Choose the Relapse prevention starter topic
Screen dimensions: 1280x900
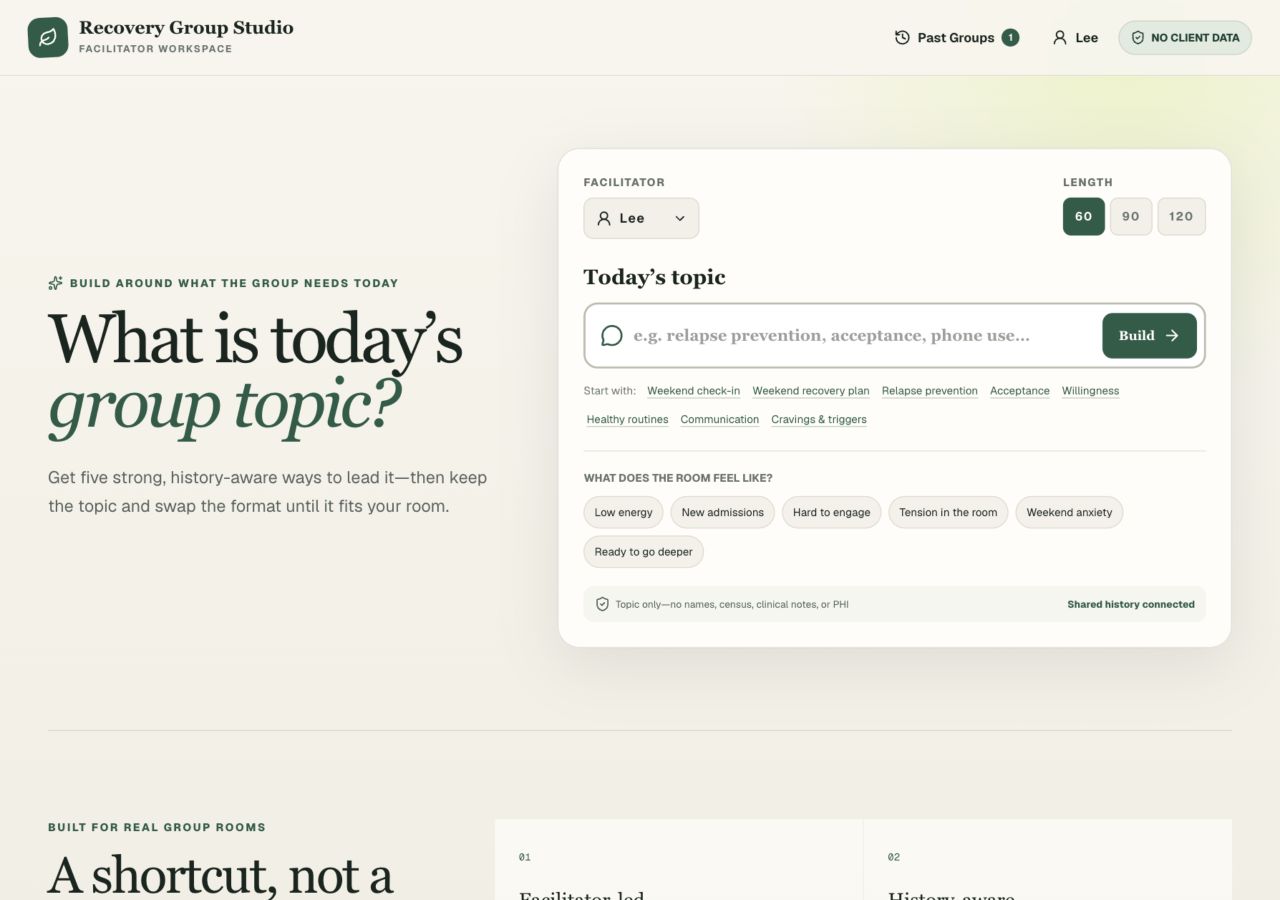pyautogui.click(x=930, y=391)
